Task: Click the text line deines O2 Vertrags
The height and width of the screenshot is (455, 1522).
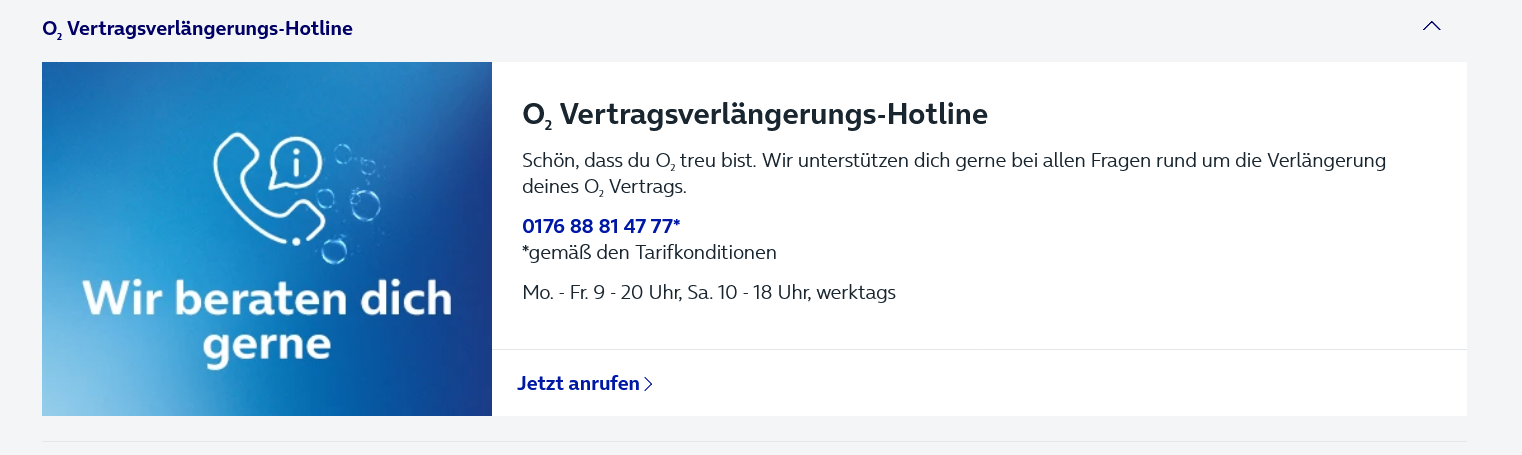Action: (604, 187)
